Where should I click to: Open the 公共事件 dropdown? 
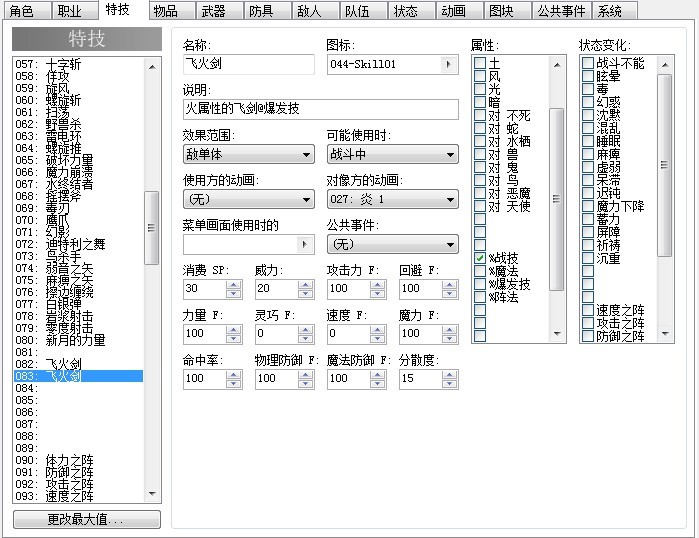(393, 244)
